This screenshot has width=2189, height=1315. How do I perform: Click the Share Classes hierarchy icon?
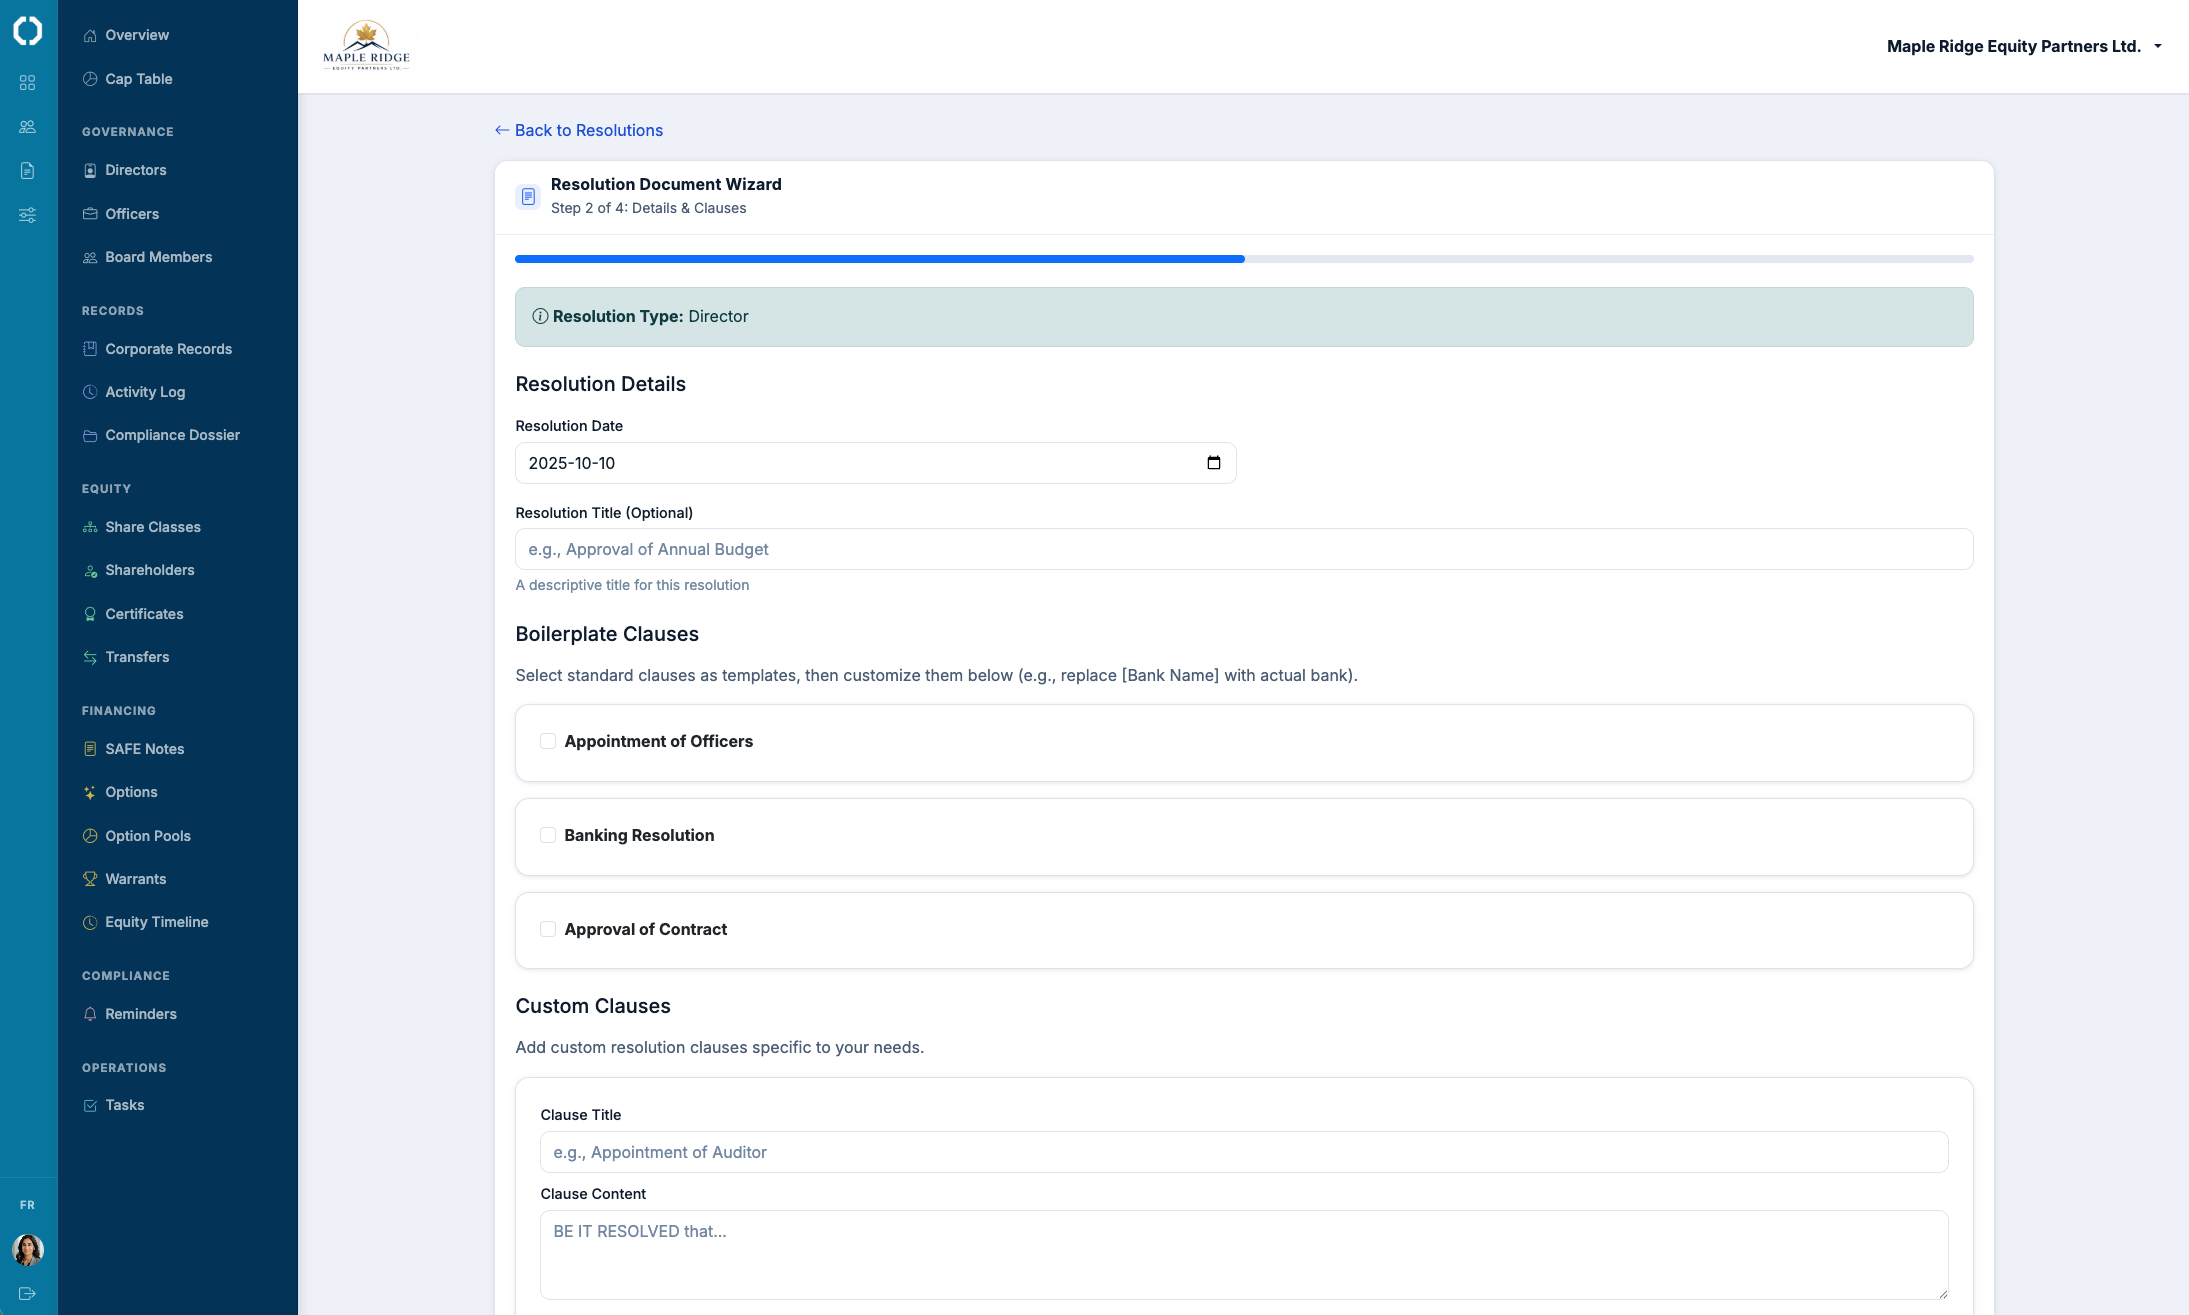(90, 527)
